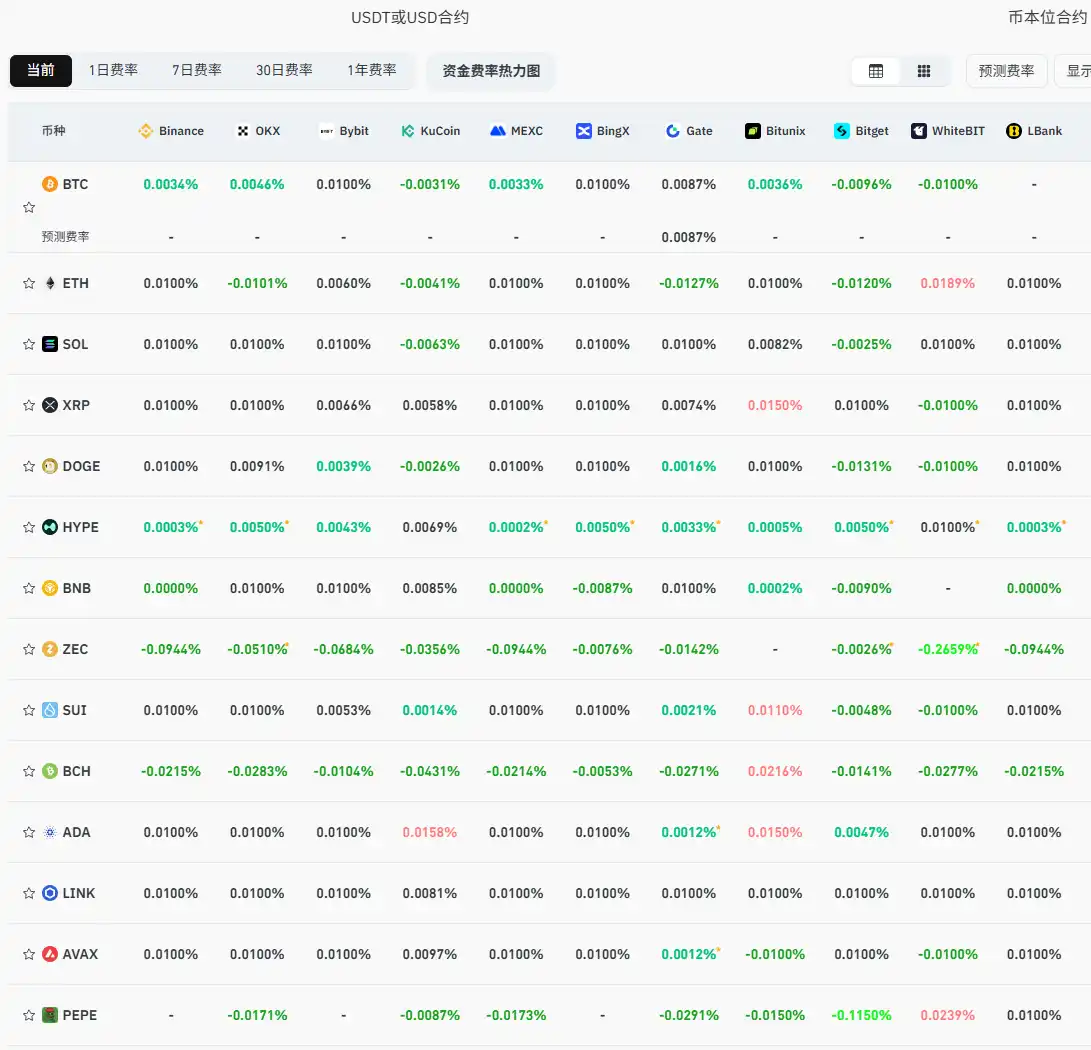Click the OKX exchange logo icon
The image size is (1091, 1050).
coord(243,131)
